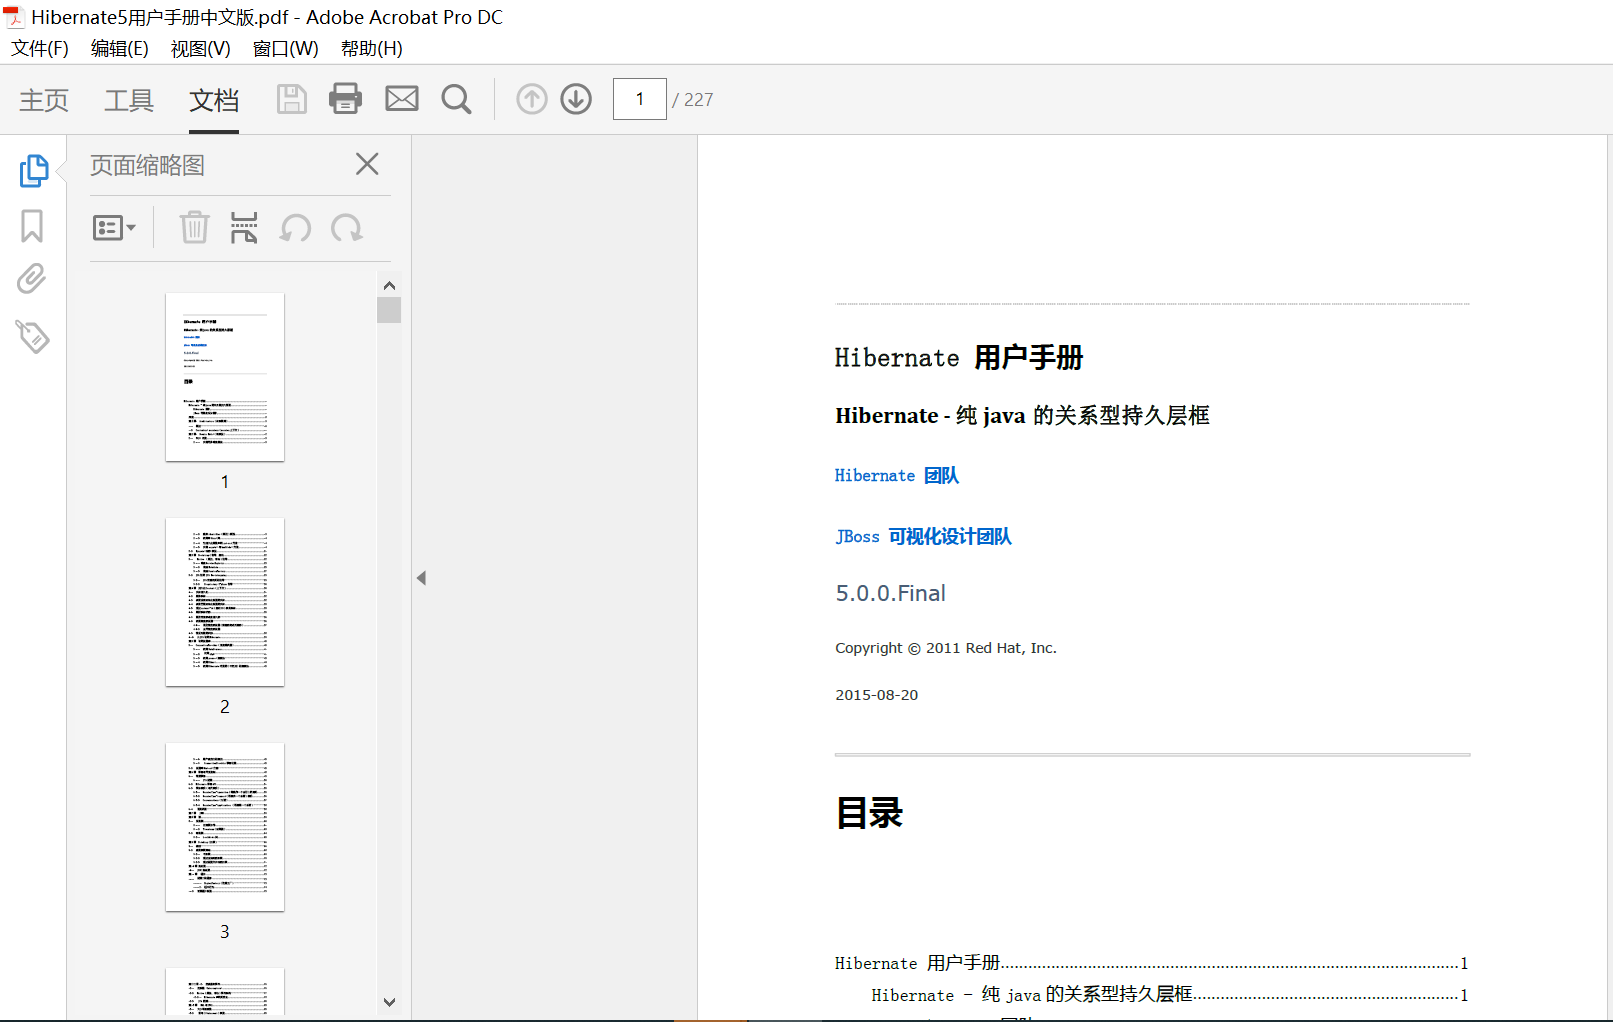This screenshot has height=1022, width=1613.
Task: Open the Attachments paperclip panel
Action: [32, 279]
